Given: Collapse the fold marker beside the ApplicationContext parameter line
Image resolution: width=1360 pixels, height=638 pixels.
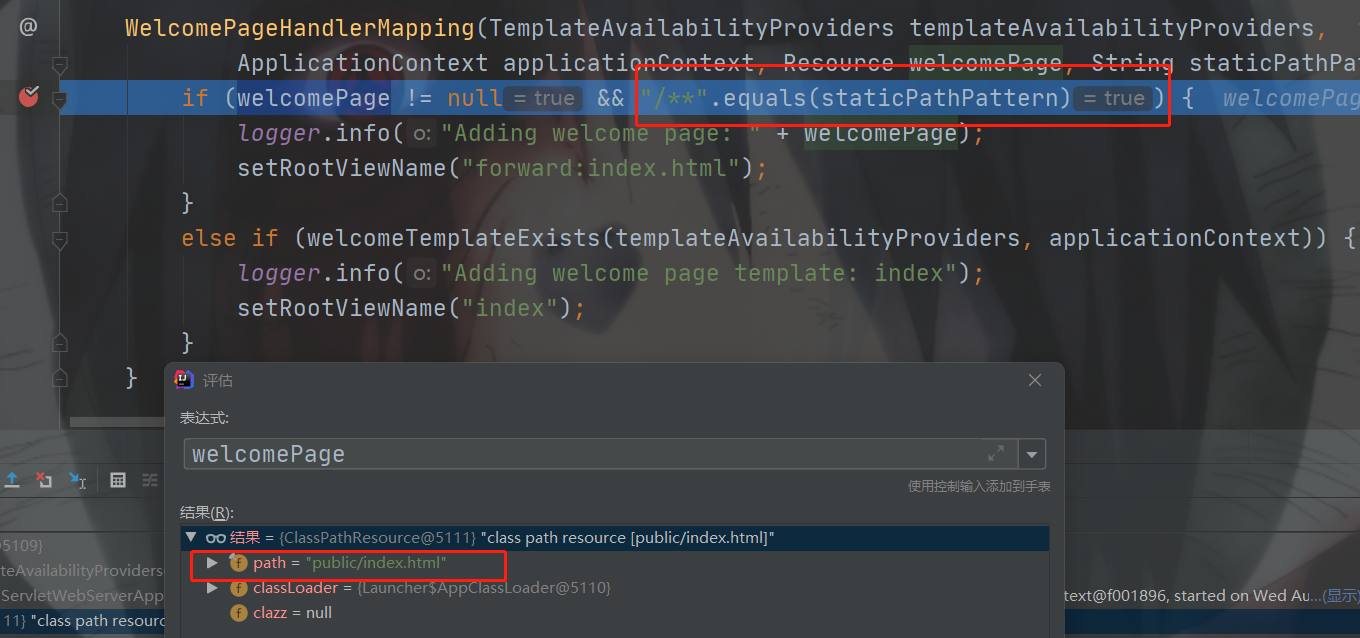Looking at the screenshot, I should [59, 64].
